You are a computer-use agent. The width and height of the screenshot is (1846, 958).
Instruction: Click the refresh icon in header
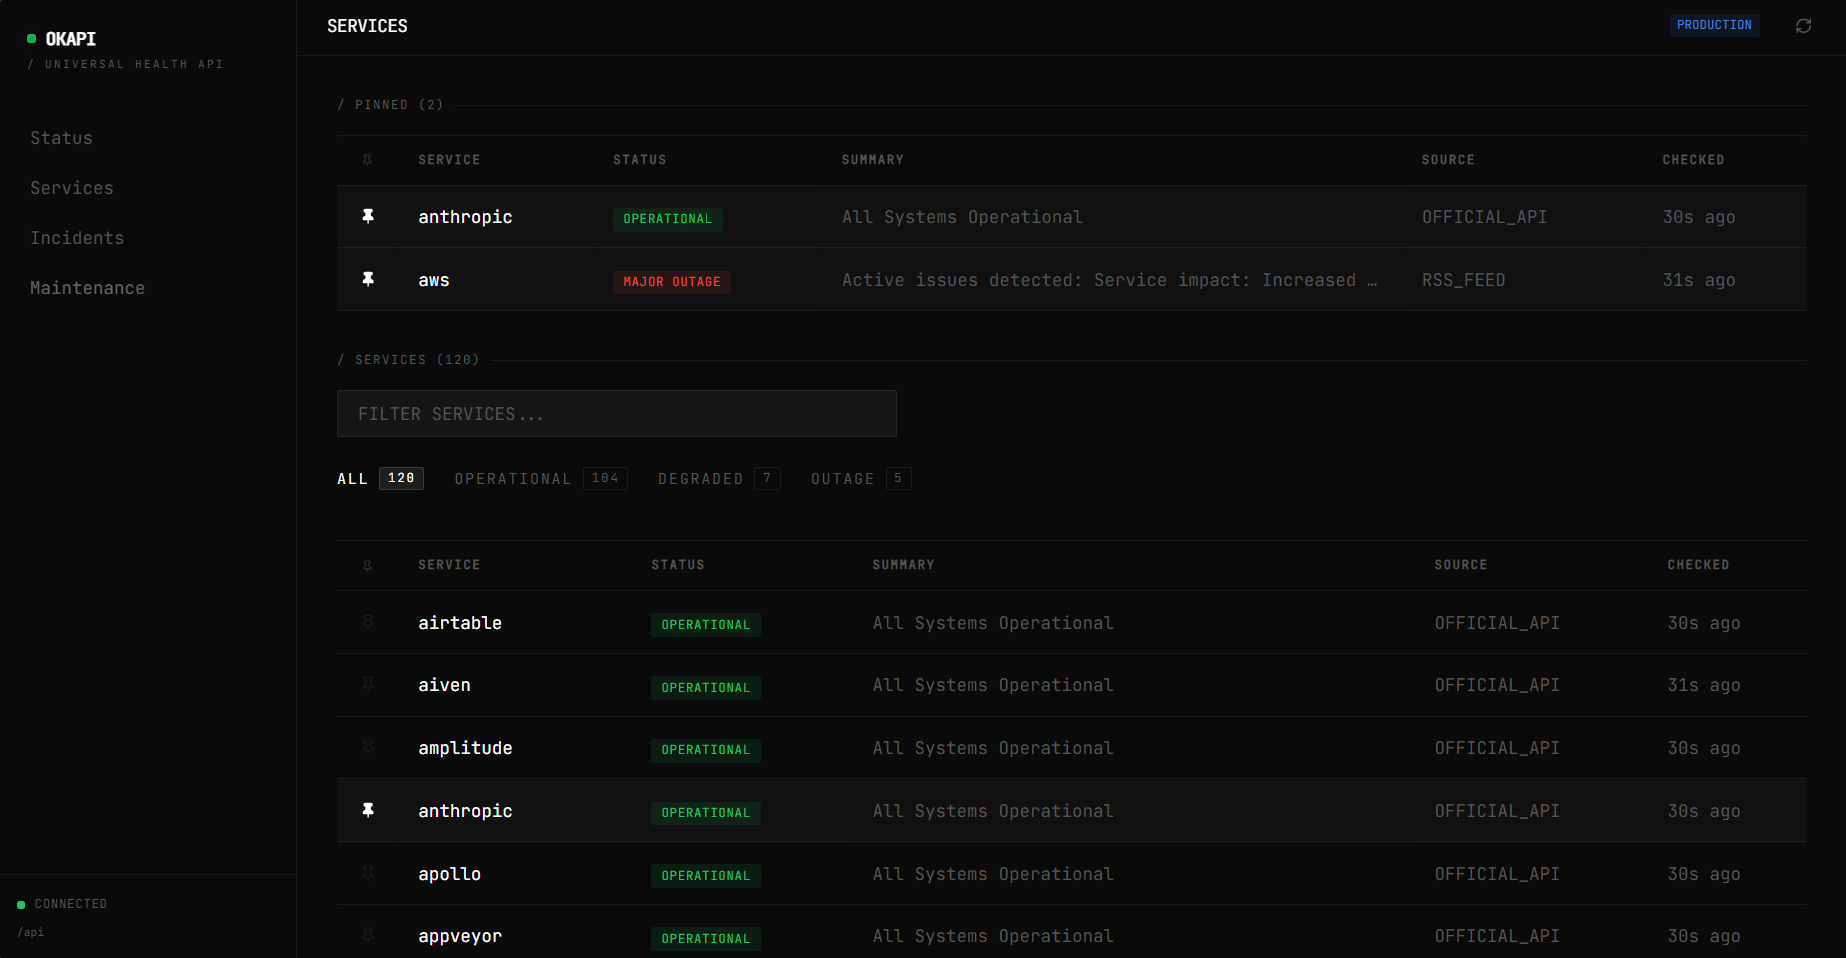[x=1803, y=26]
